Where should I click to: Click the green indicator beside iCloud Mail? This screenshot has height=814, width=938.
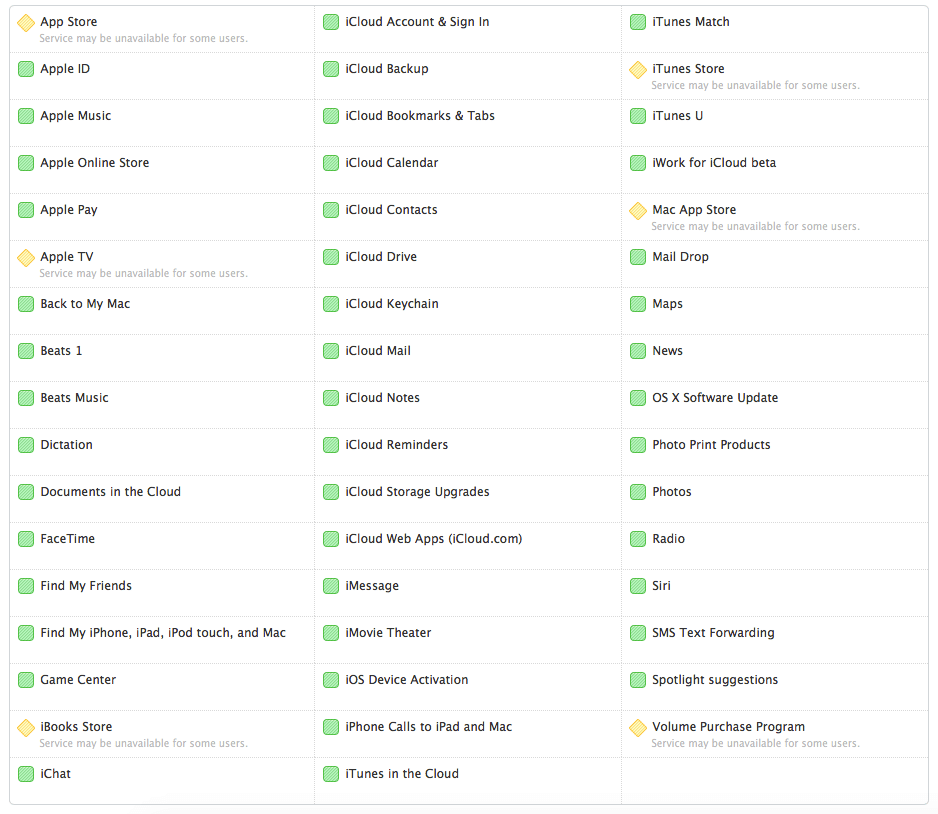tap(331, 351)
